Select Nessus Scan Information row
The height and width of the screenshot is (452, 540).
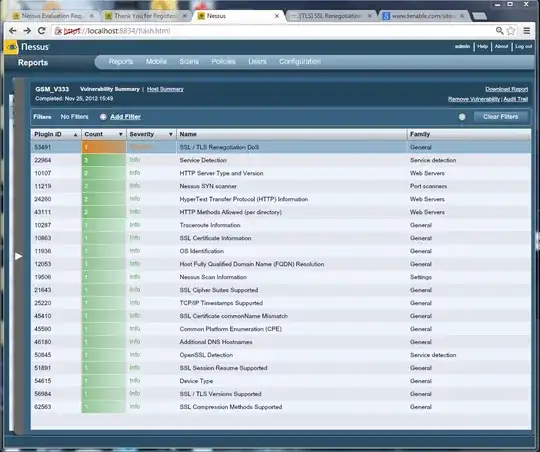click(x=281, y=277)
